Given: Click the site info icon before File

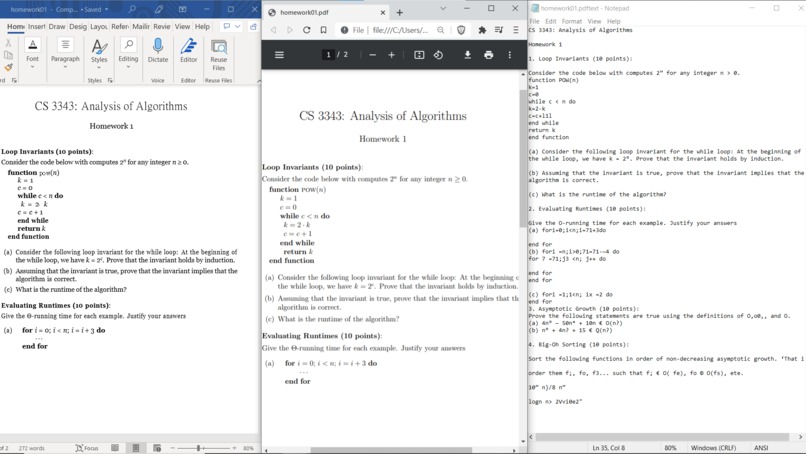Looking at the screenshot, I should coord(344,30).
